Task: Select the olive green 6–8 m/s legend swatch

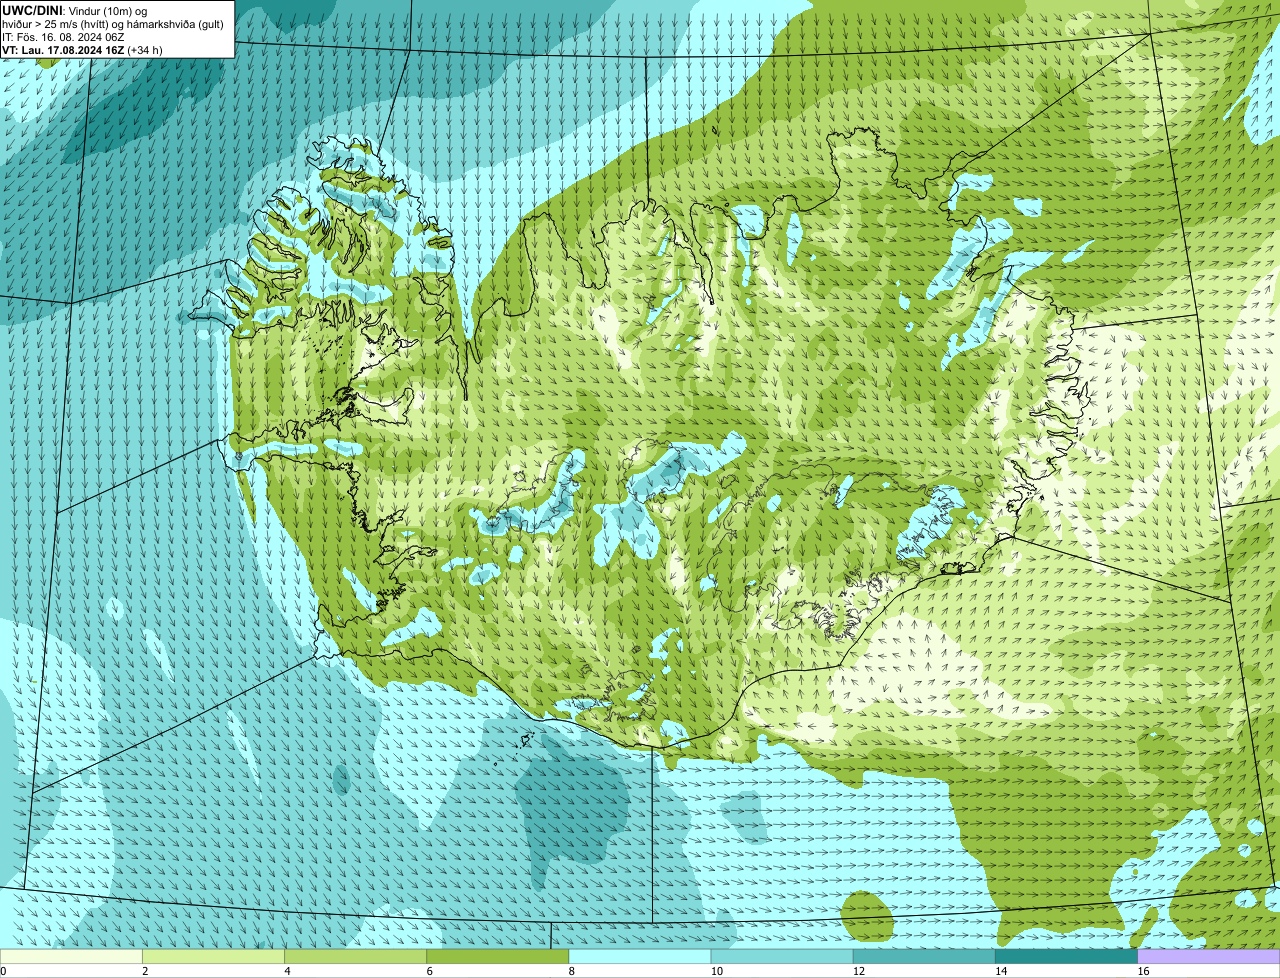Action: 498,957
